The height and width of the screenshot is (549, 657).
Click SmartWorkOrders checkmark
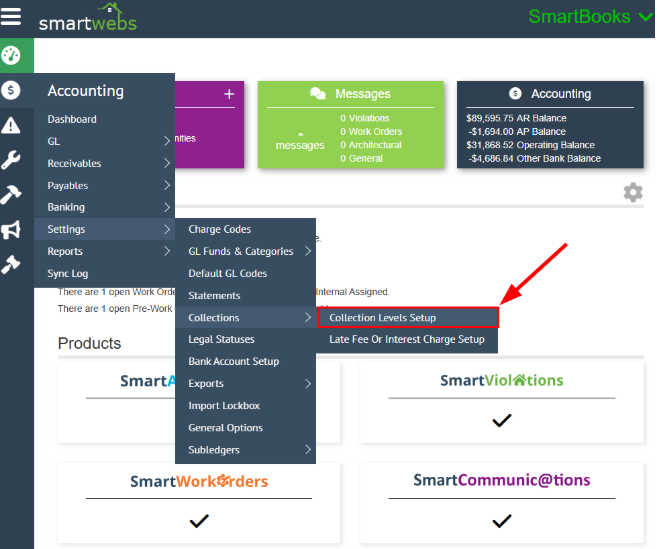tap(199, 521)
